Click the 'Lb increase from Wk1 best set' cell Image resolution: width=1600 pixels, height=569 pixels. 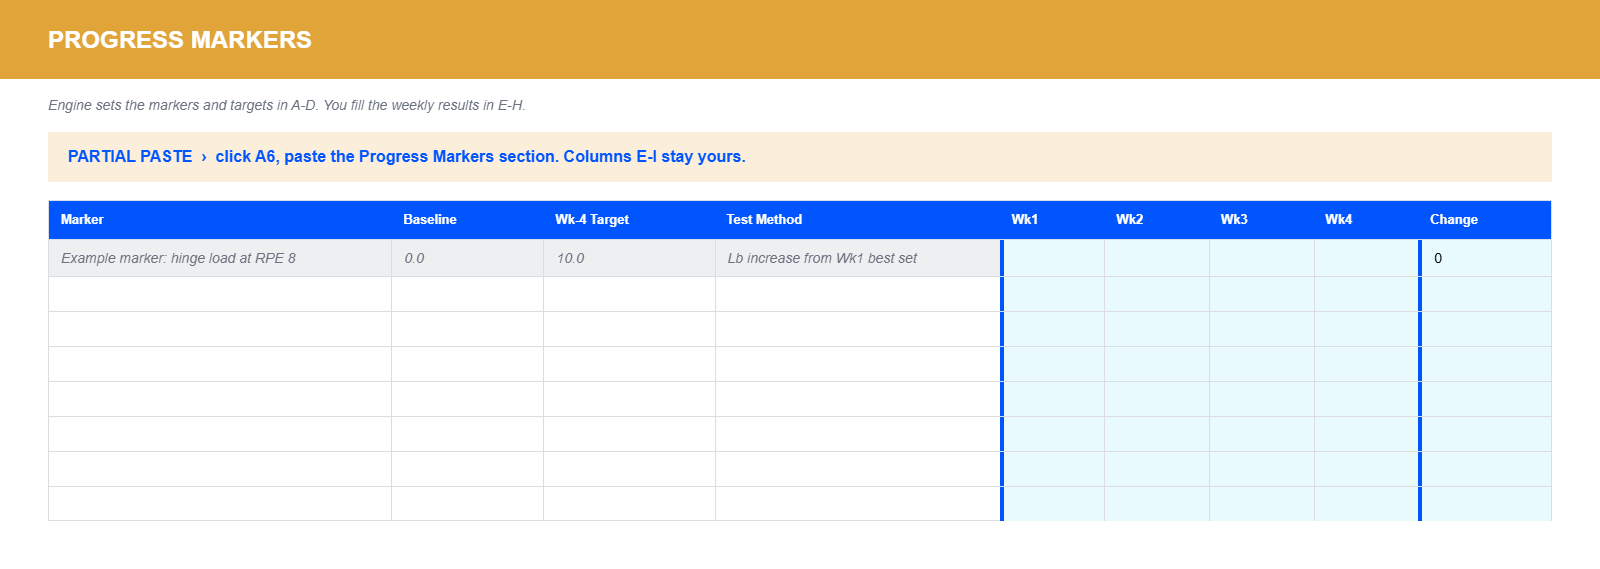pyautogui.click(x=858, y=258)
